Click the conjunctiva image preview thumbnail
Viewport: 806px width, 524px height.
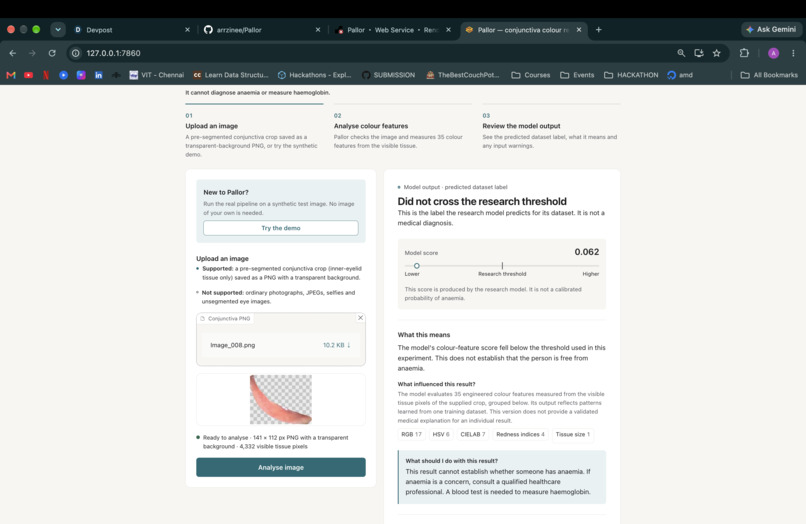(x=281, y=400)
